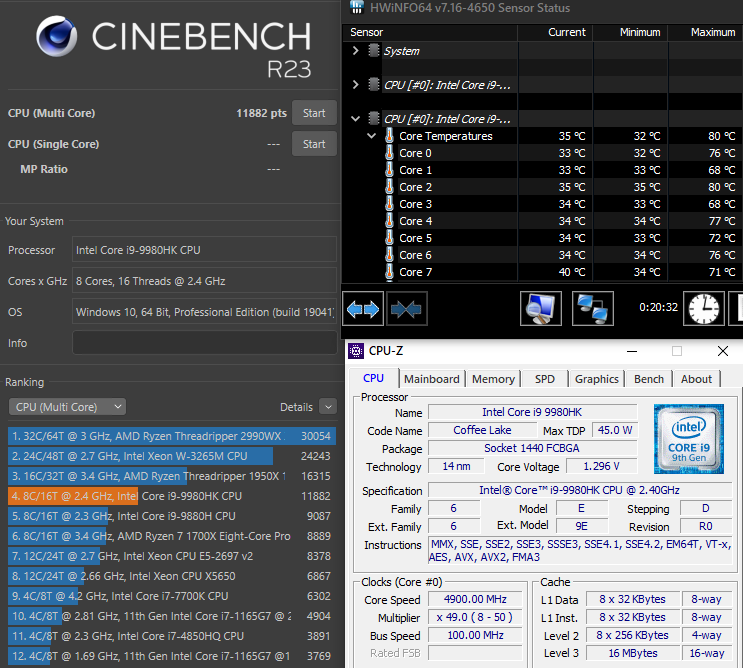Click the empty Info input field
The image size is (743, 668).
204,343
